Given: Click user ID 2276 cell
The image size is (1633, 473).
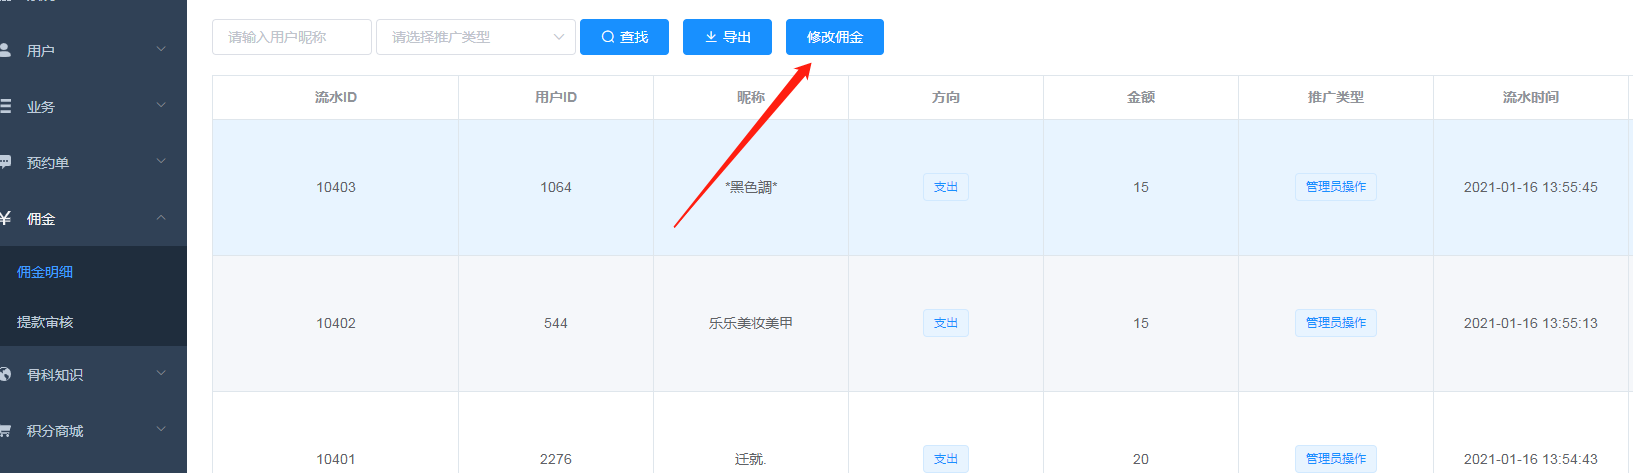Looking at the screenshot, I should pos(556,433).
